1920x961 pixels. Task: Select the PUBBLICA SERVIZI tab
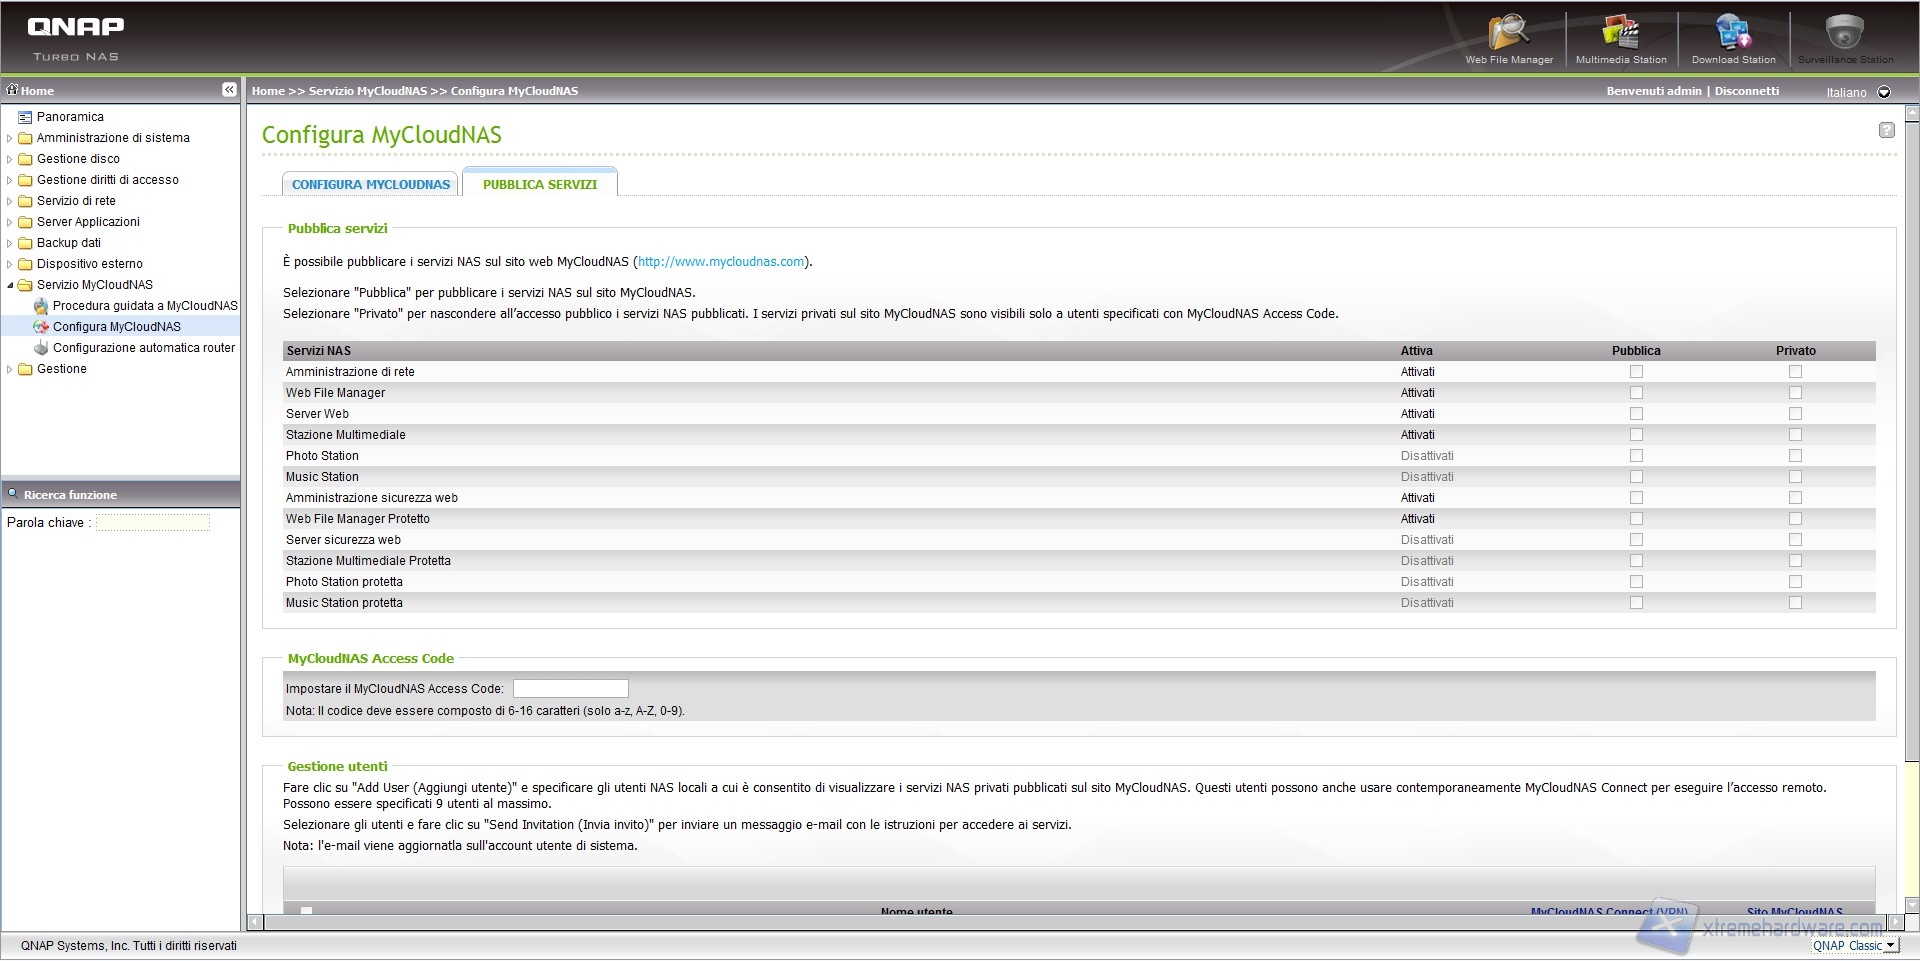click(539, 185)
